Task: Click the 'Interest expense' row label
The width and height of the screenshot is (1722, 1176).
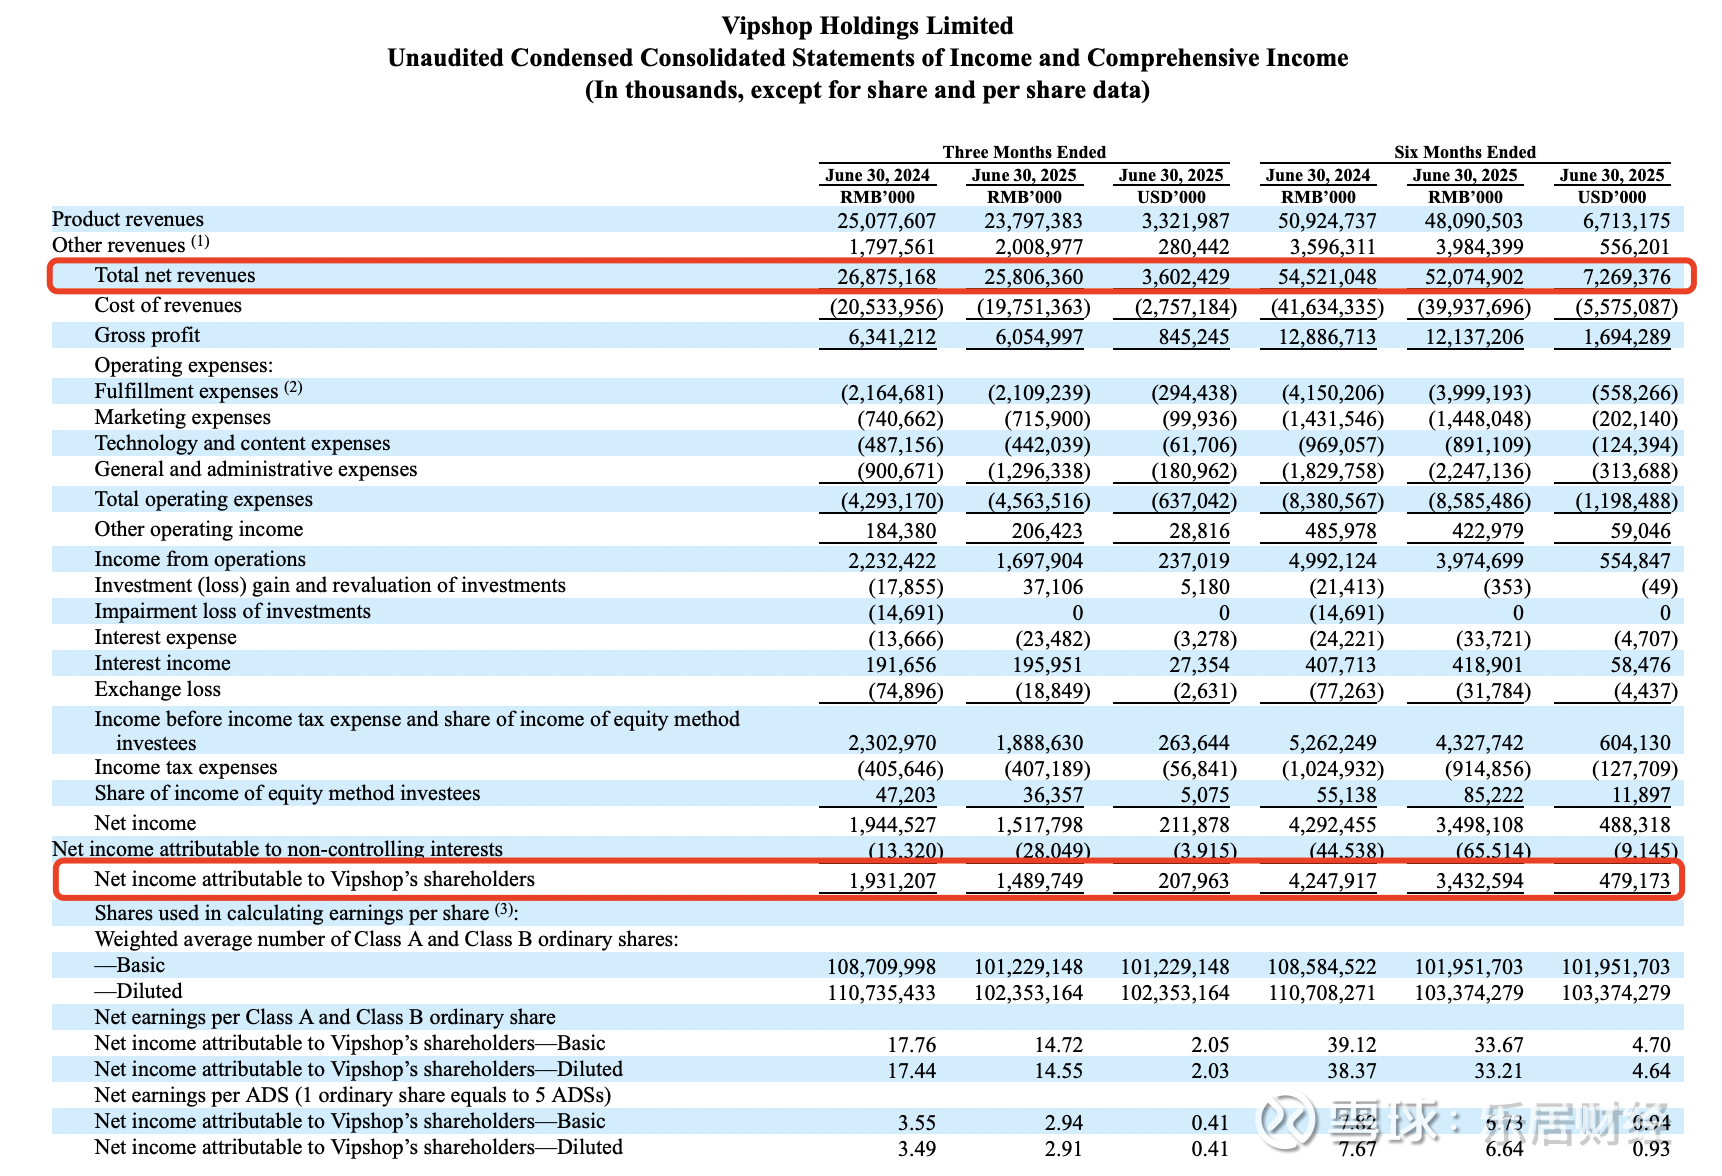Action: pos(165,637)
